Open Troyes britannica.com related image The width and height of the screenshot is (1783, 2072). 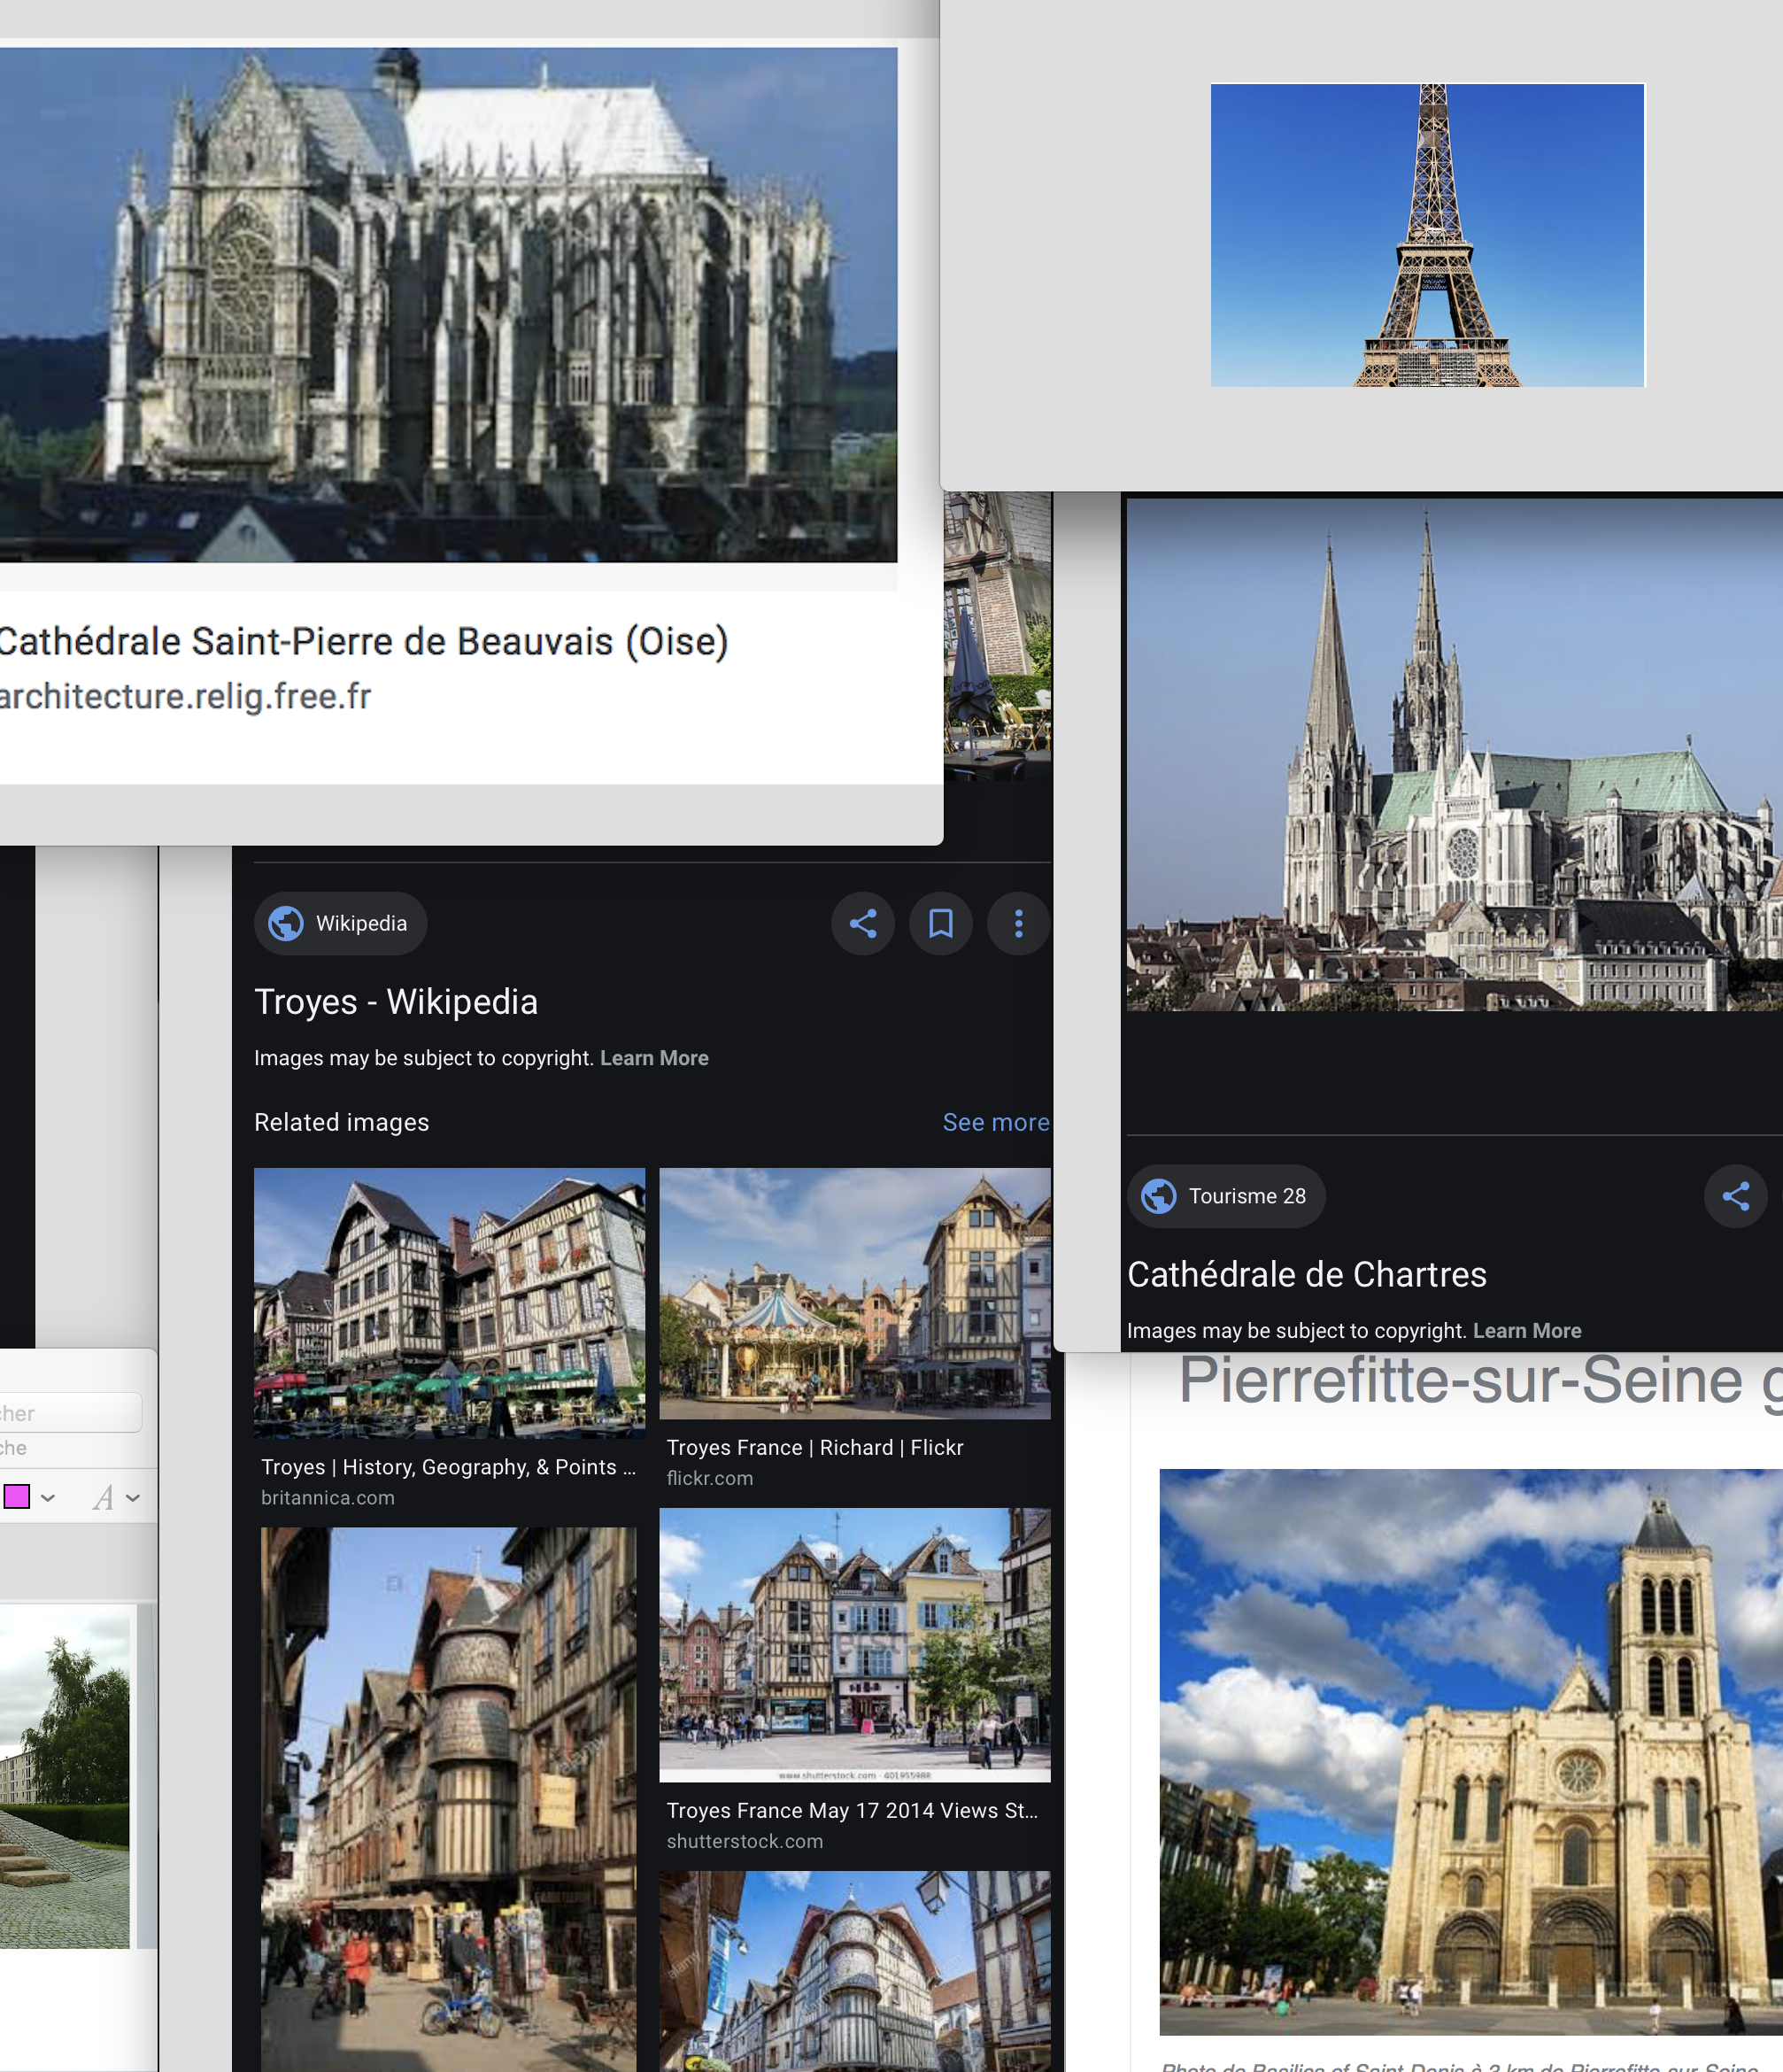(x=449, y=1302)
